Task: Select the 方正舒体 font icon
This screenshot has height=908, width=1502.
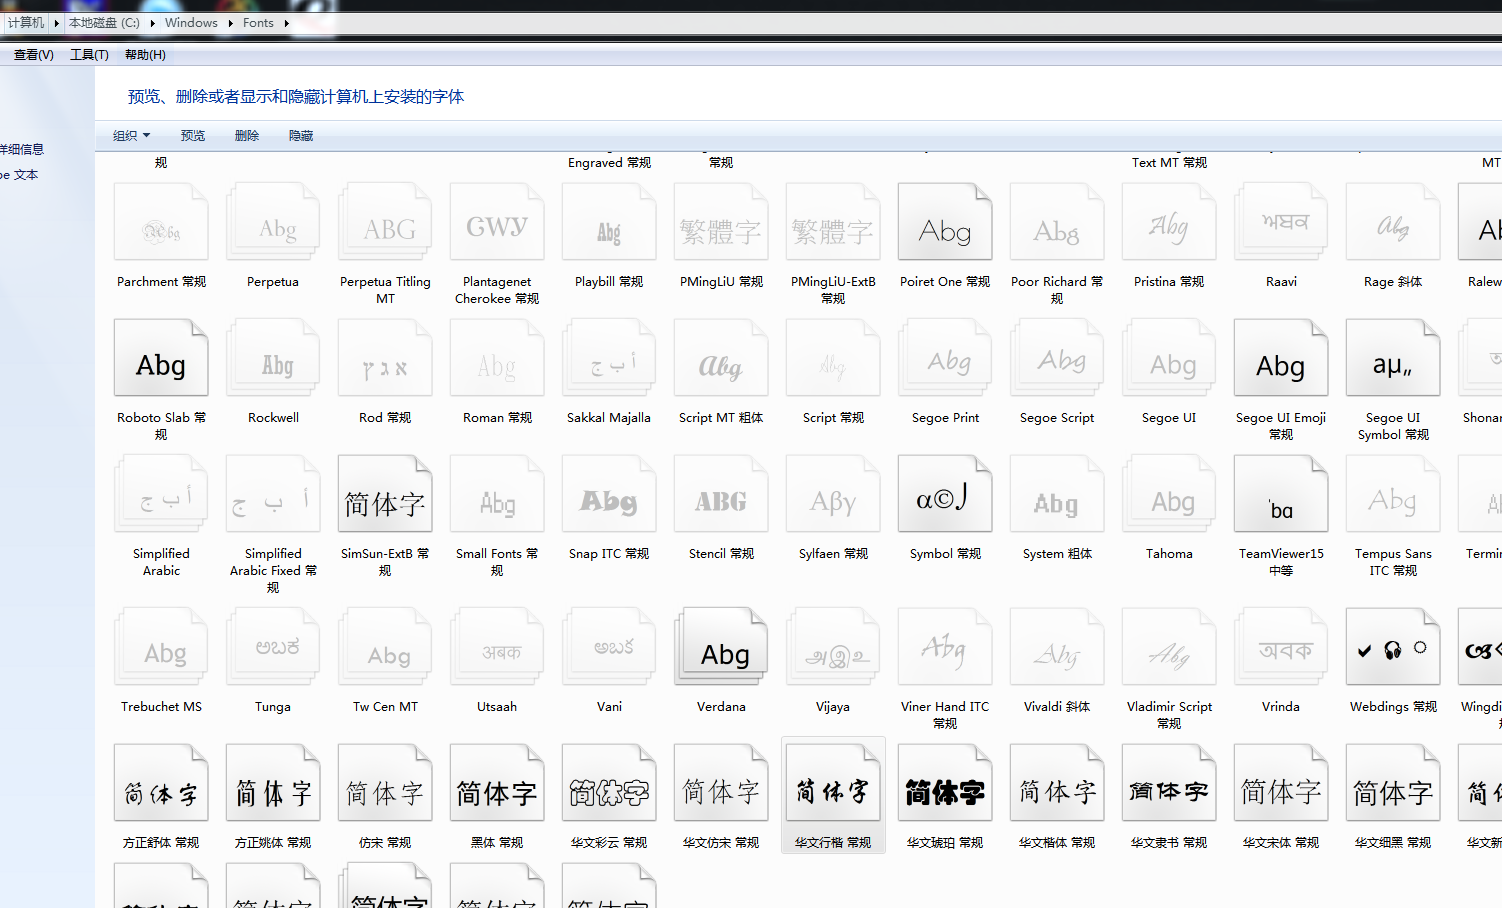Action: point(161,783)
